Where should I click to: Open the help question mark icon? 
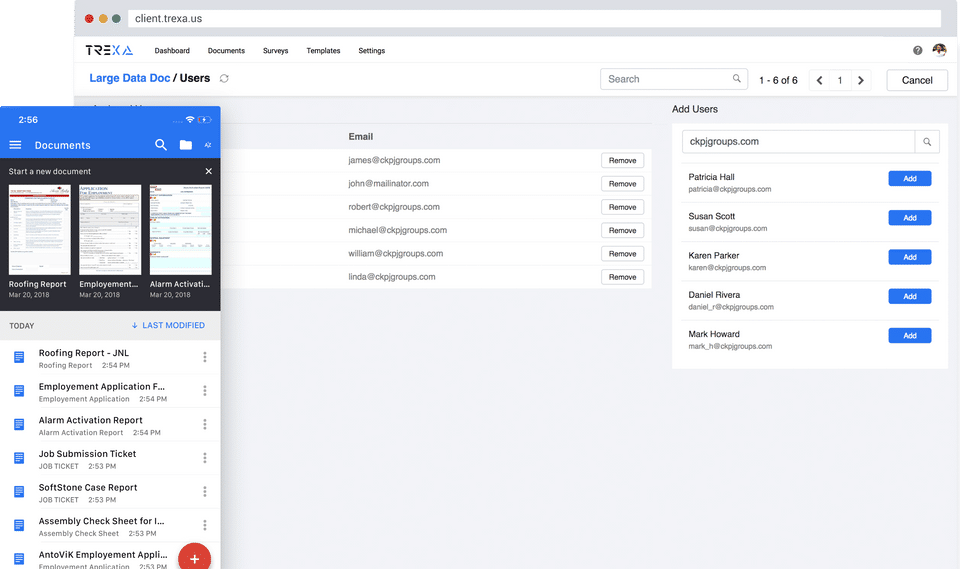[917, 51]
